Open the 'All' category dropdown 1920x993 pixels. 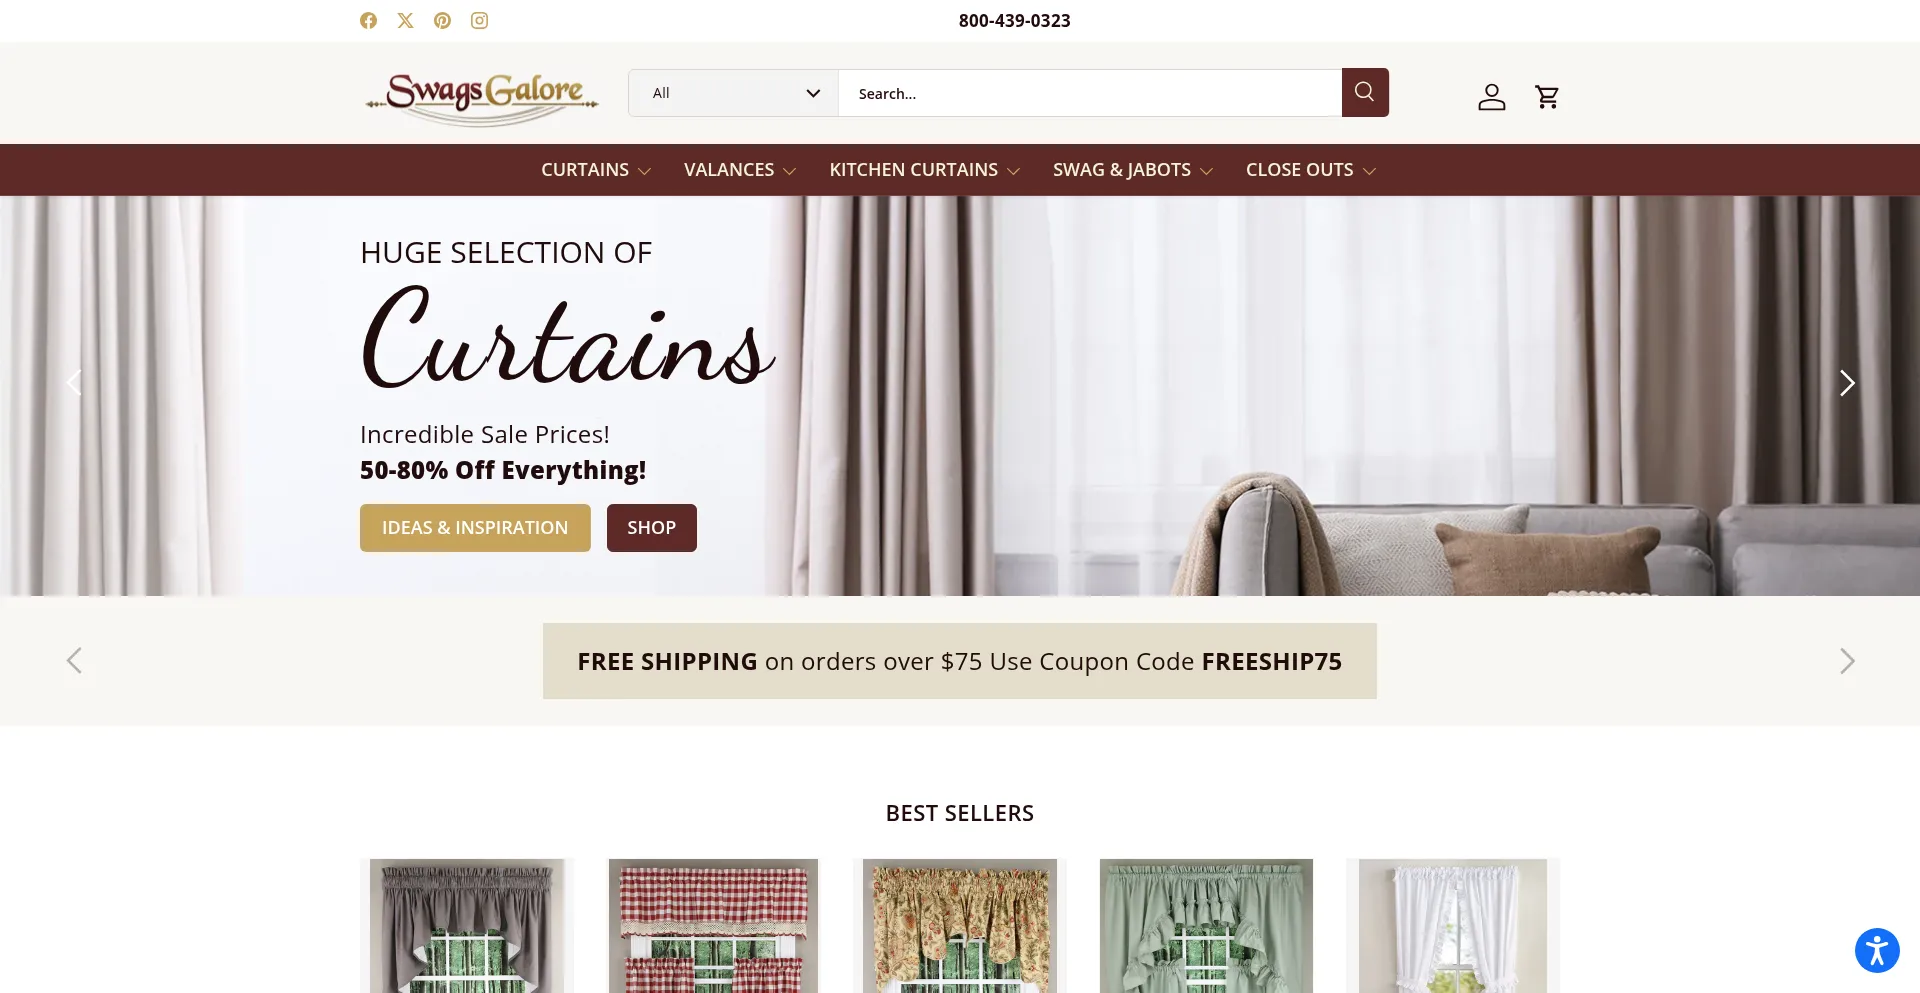coord(733,93)
